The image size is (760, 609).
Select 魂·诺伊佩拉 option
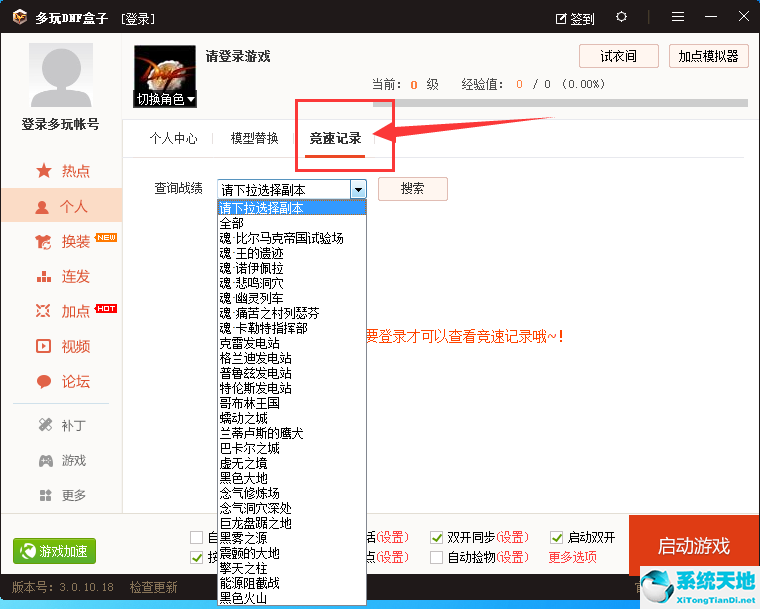(292, 268)
